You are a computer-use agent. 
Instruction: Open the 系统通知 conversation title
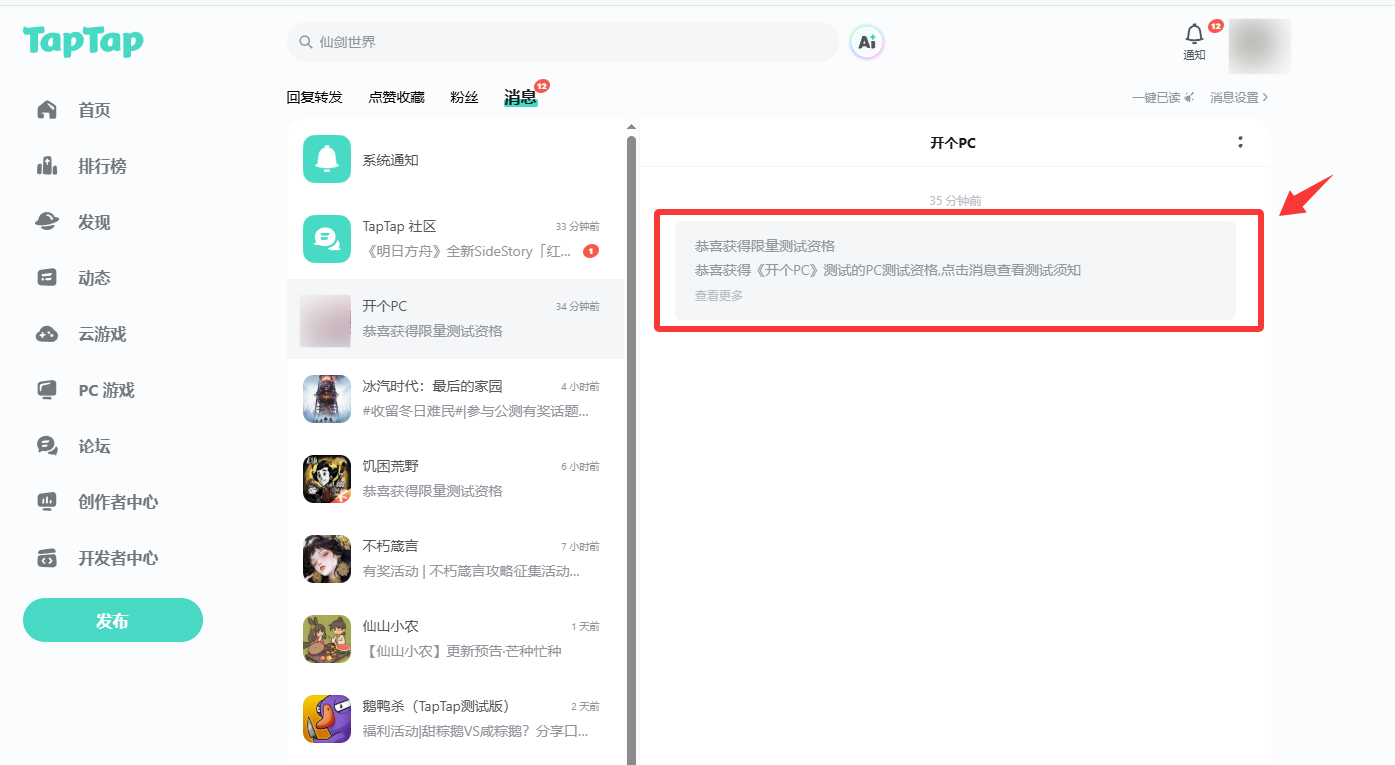390,160
